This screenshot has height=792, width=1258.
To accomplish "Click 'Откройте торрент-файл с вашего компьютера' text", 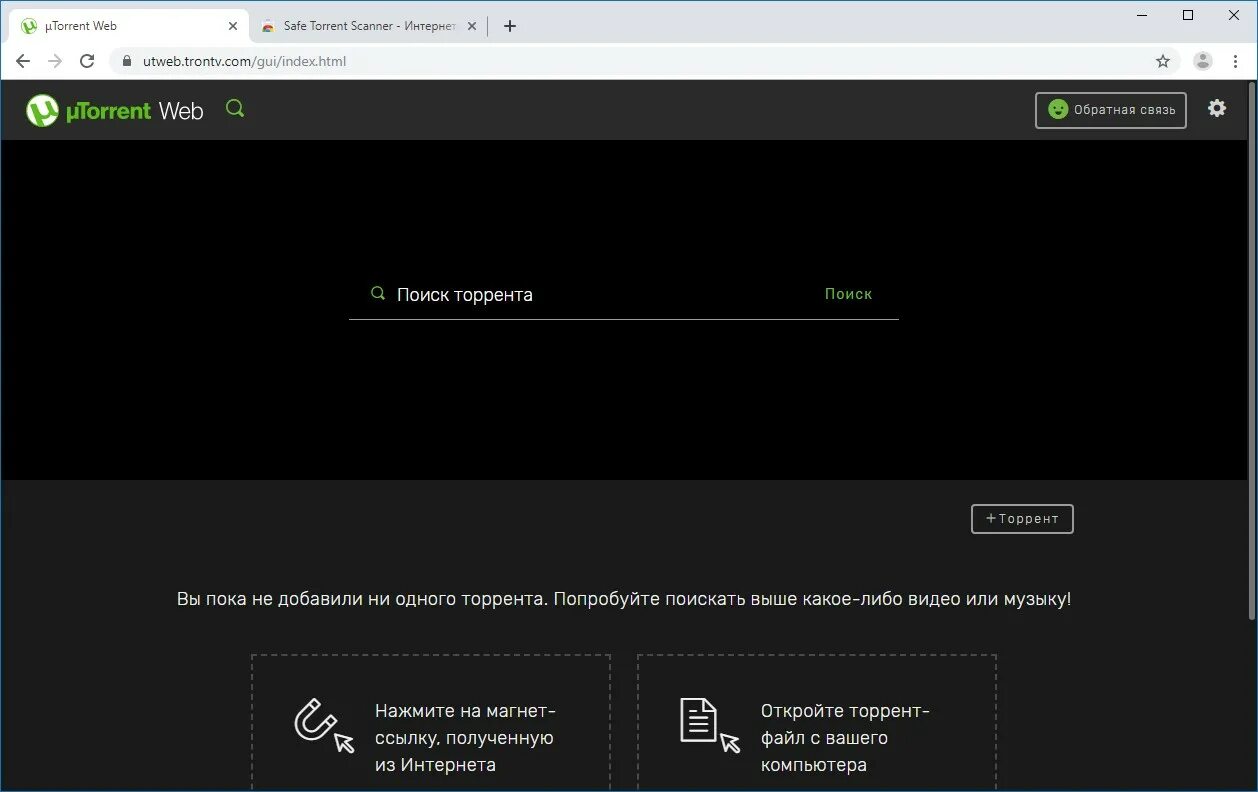I will (x=846, y=738).
